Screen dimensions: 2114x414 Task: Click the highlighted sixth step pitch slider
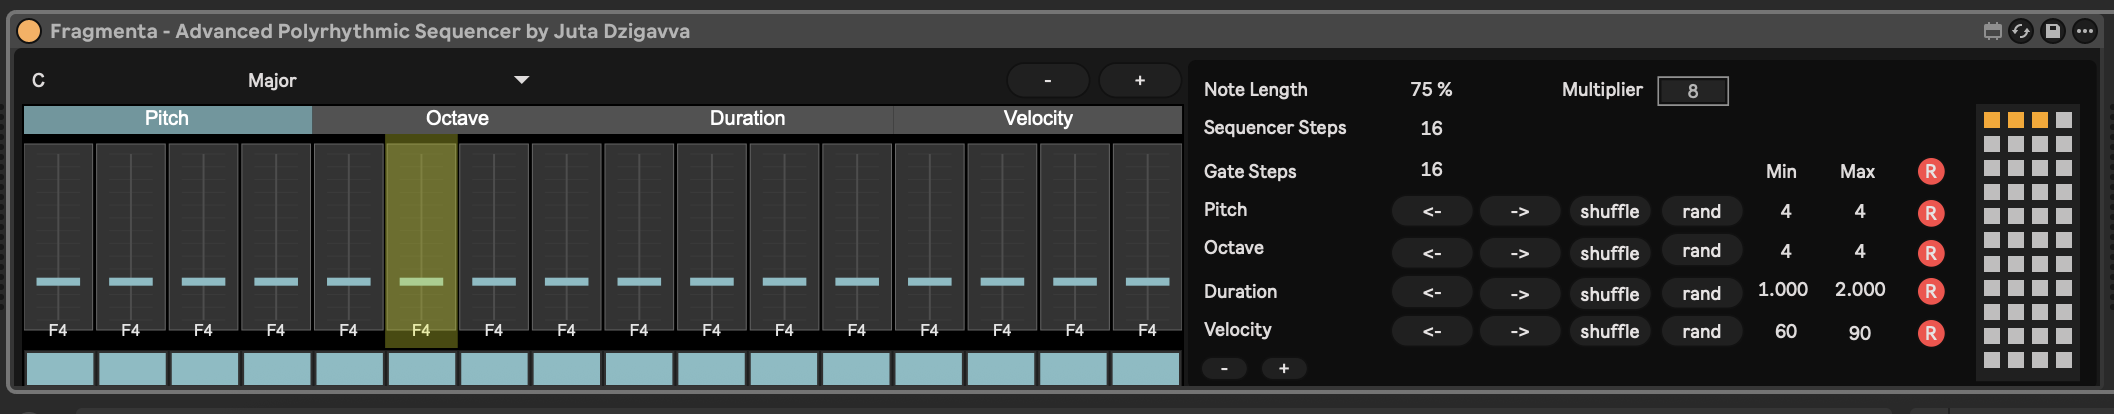421,281
